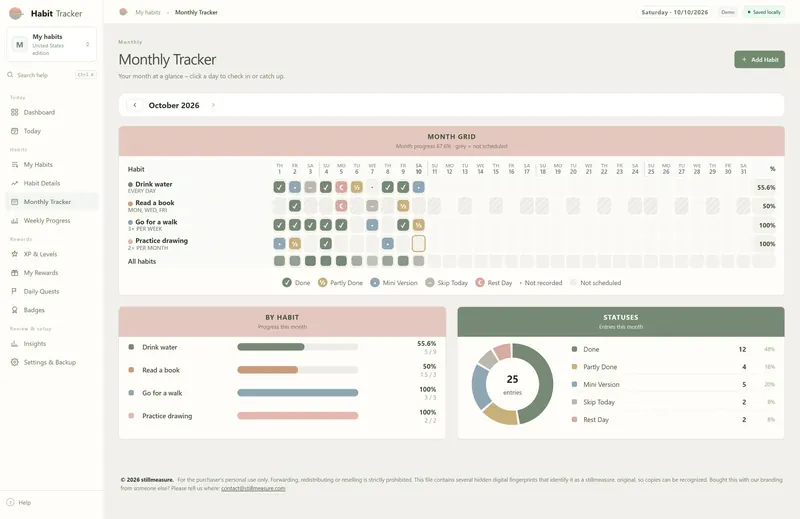Click the October 2026 month label
This screenshot has height=519, width=800.
coord(174,105)
